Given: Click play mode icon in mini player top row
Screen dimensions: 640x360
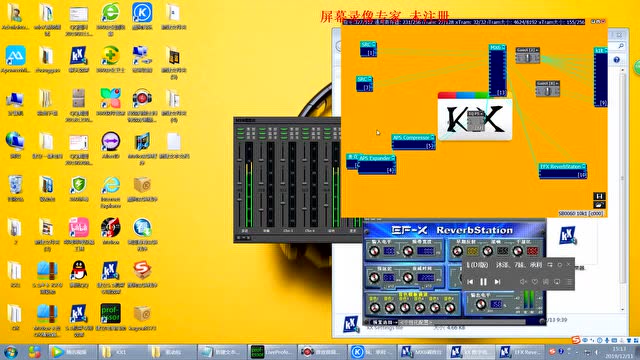Looking at the screenshot, I should tap(550, 265).
